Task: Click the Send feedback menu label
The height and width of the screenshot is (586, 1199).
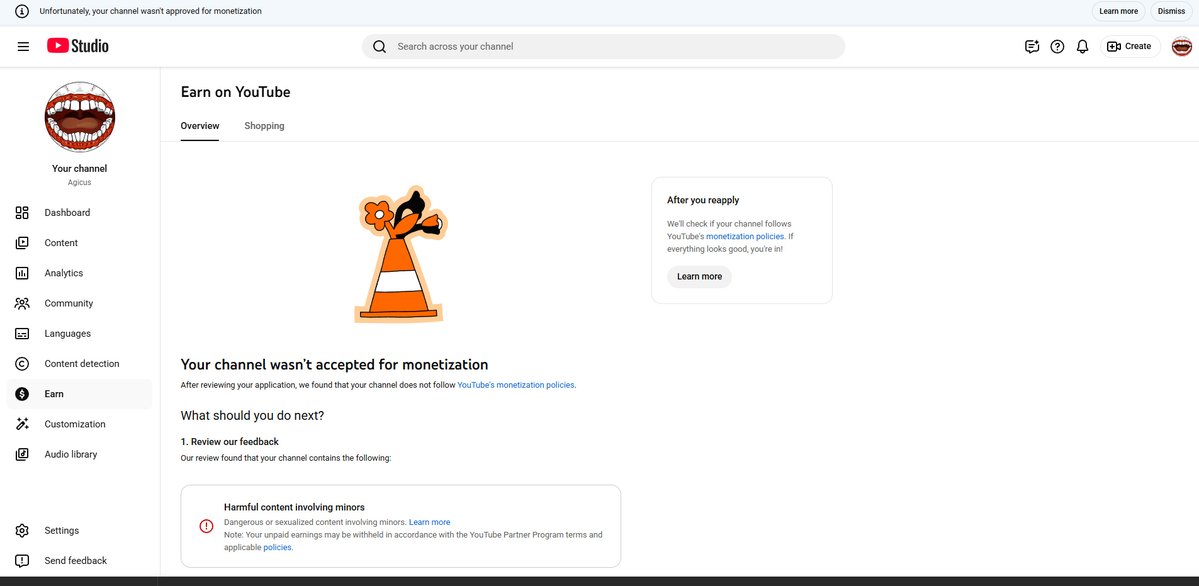Action: click(x=76, y=561)
